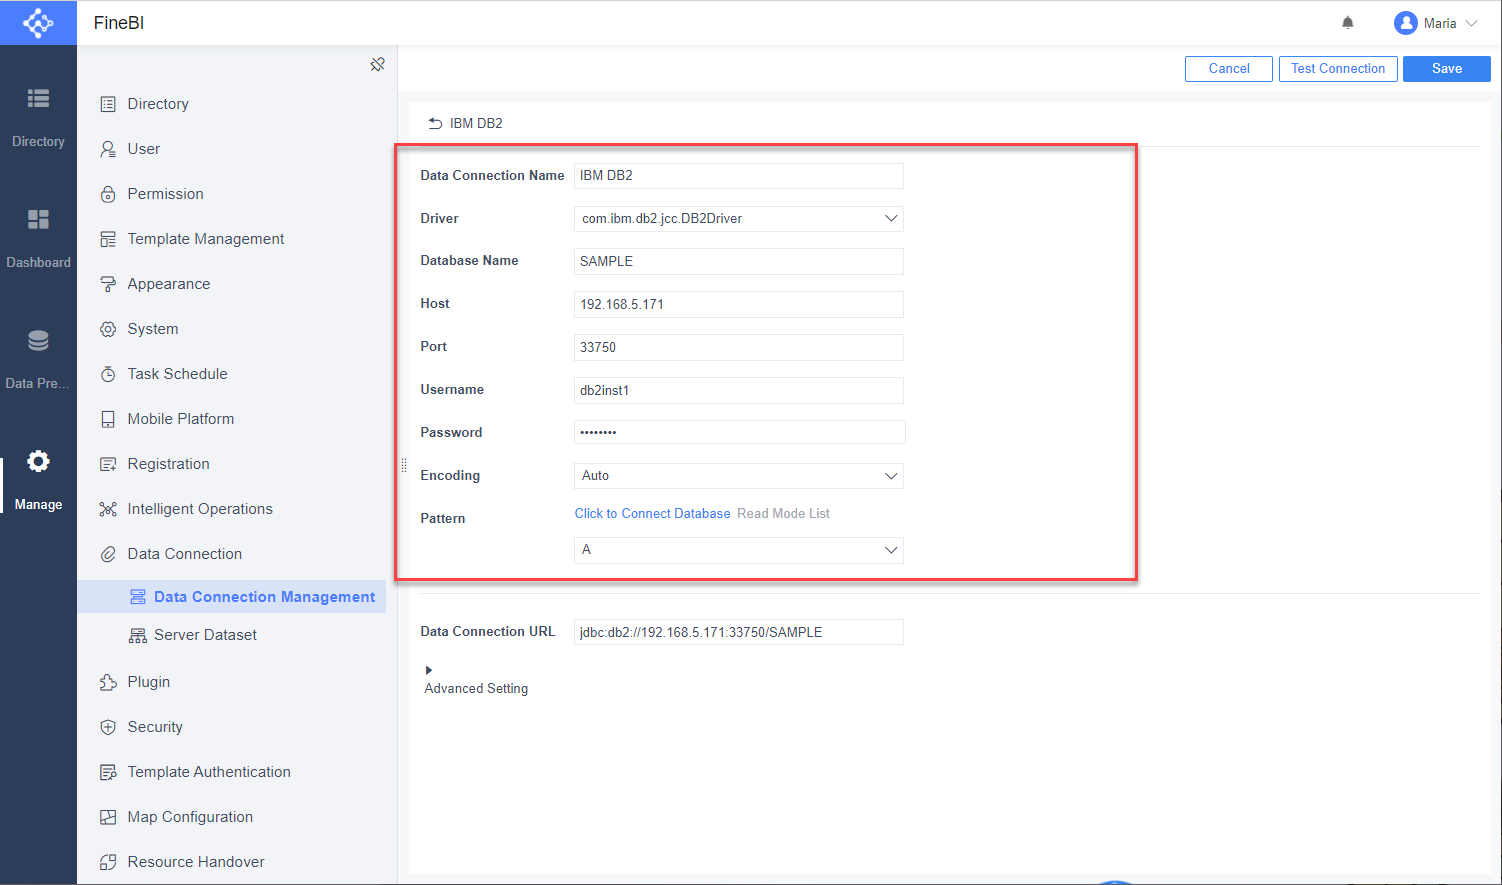Click Test Connection button
This screenshot has height=885, width=1502.
pyautogui.click(x=1338, y=69)
